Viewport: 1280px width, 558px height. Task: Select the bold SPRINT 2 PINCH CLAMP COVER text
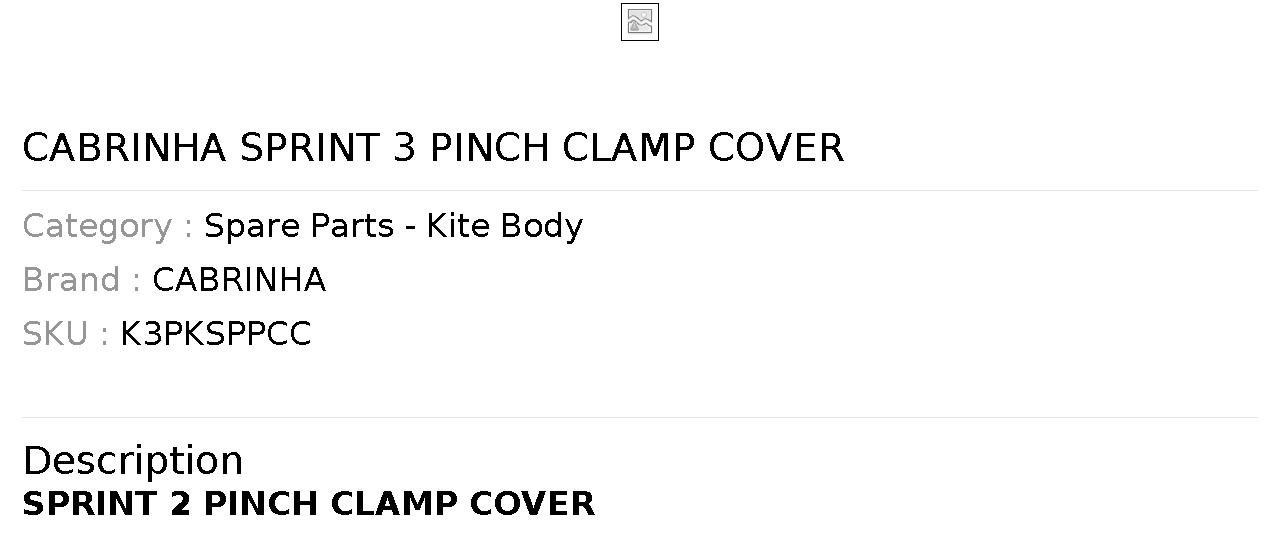pyautogui.click(x=309, y=503)
